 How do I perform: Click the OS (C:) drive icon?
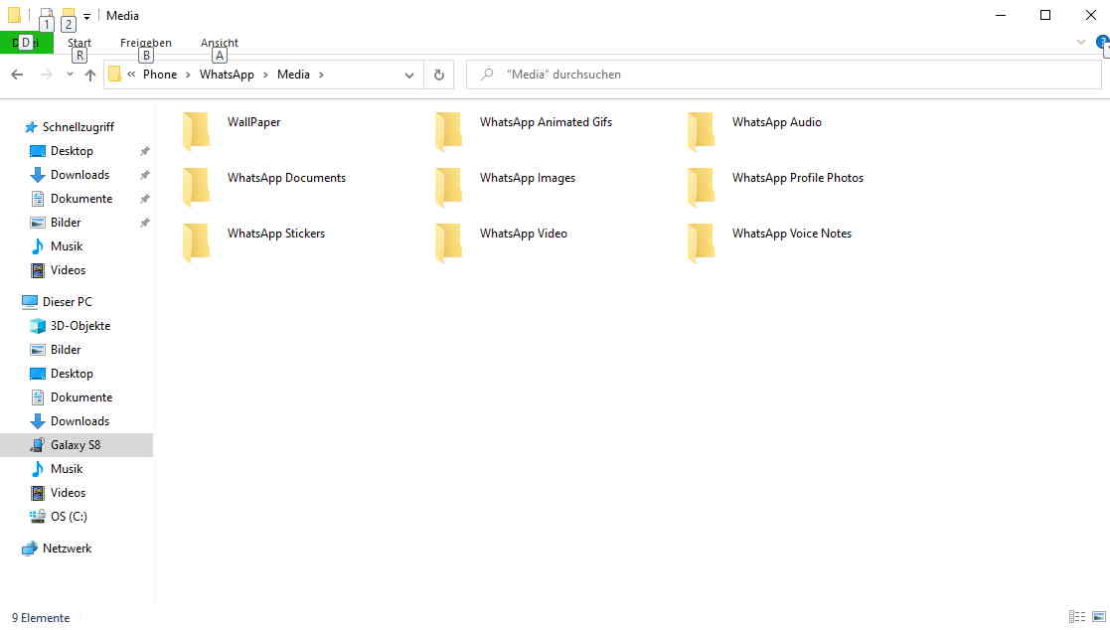38,516
